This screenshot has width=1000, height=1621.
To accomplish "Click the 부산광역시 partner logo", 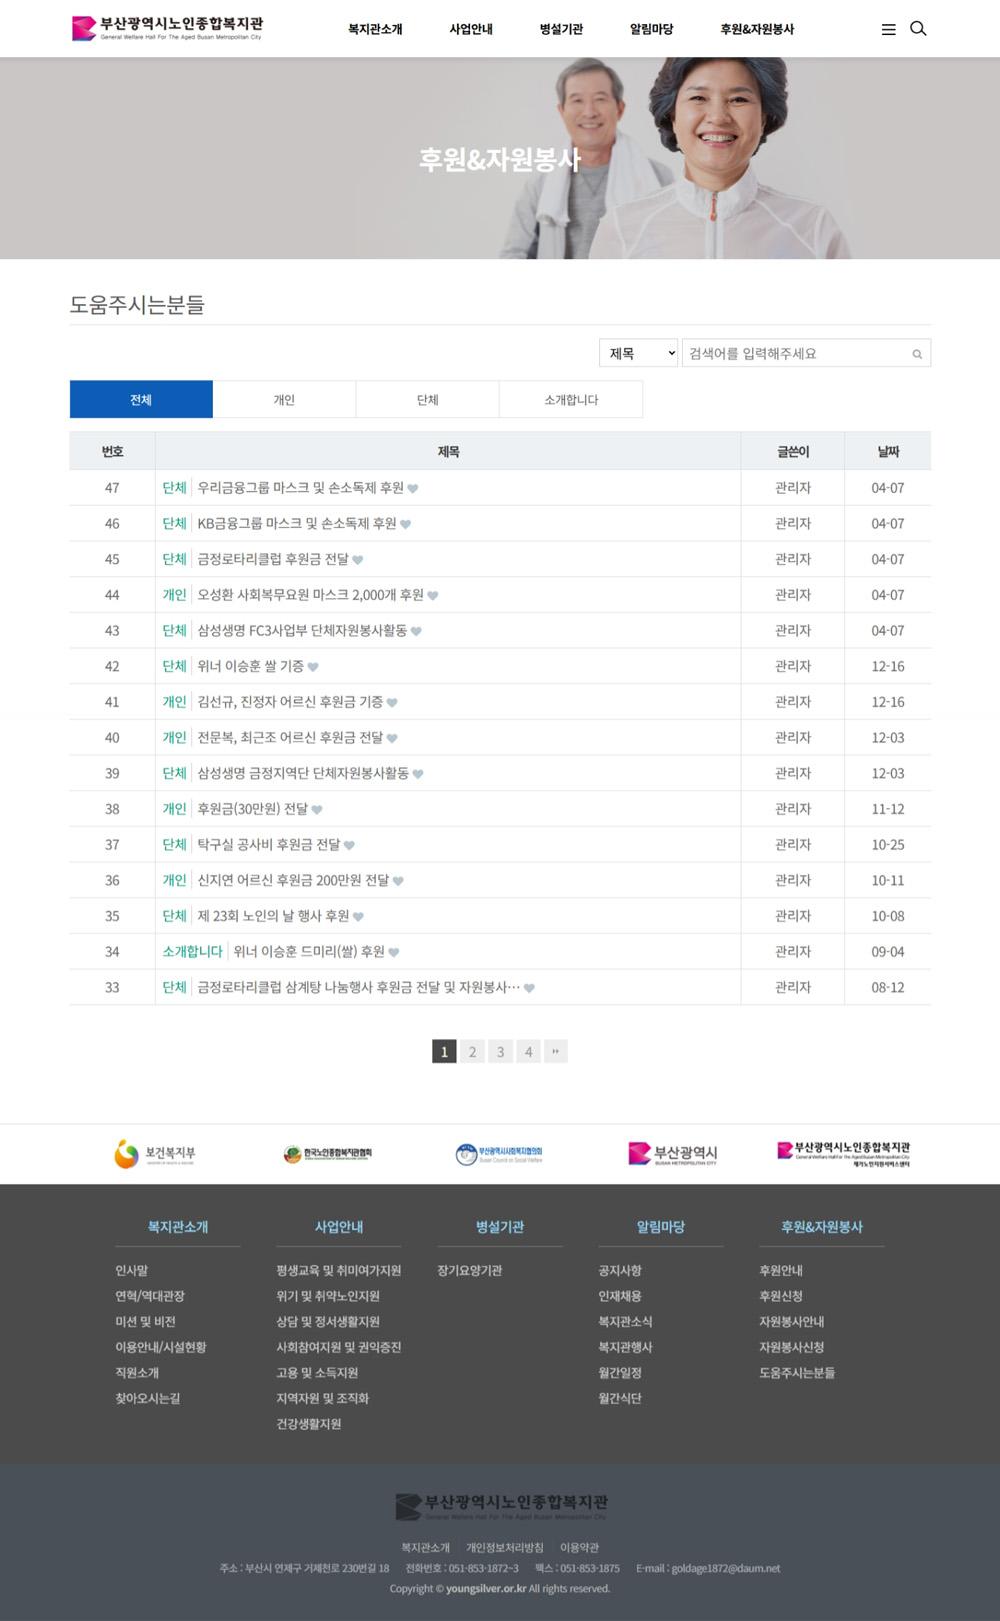I will click(672, 1154).
